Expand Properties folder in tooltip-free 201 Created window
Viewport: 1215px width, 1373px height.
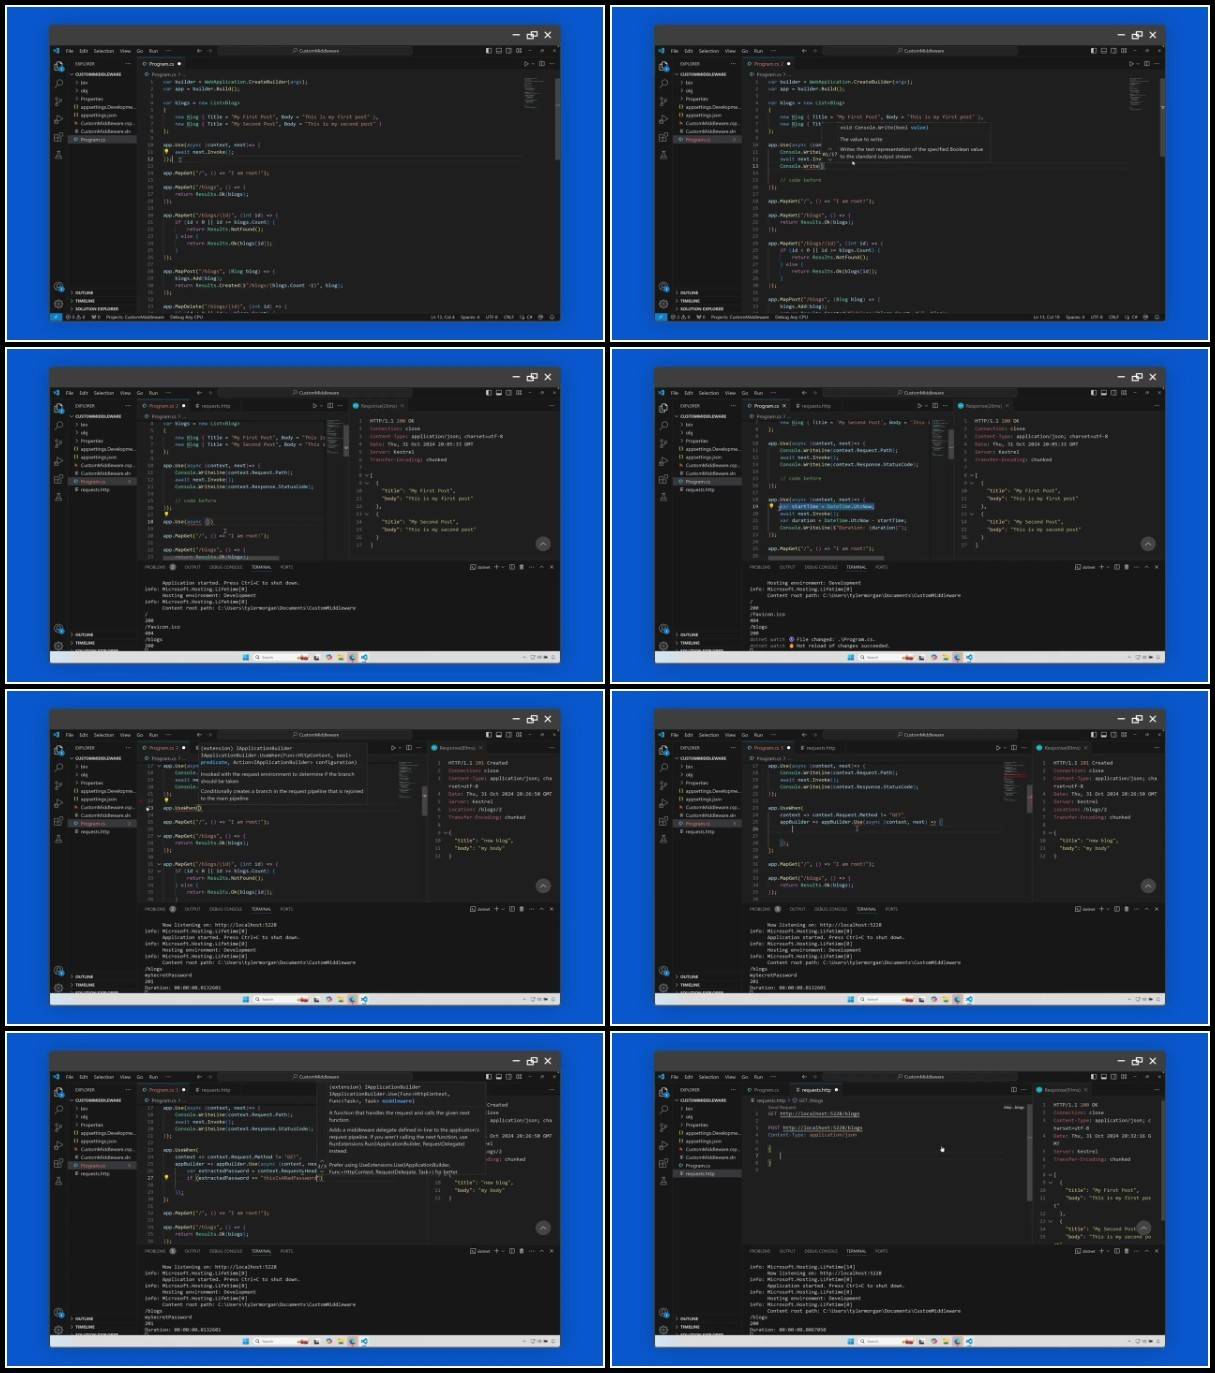[698, 783]
